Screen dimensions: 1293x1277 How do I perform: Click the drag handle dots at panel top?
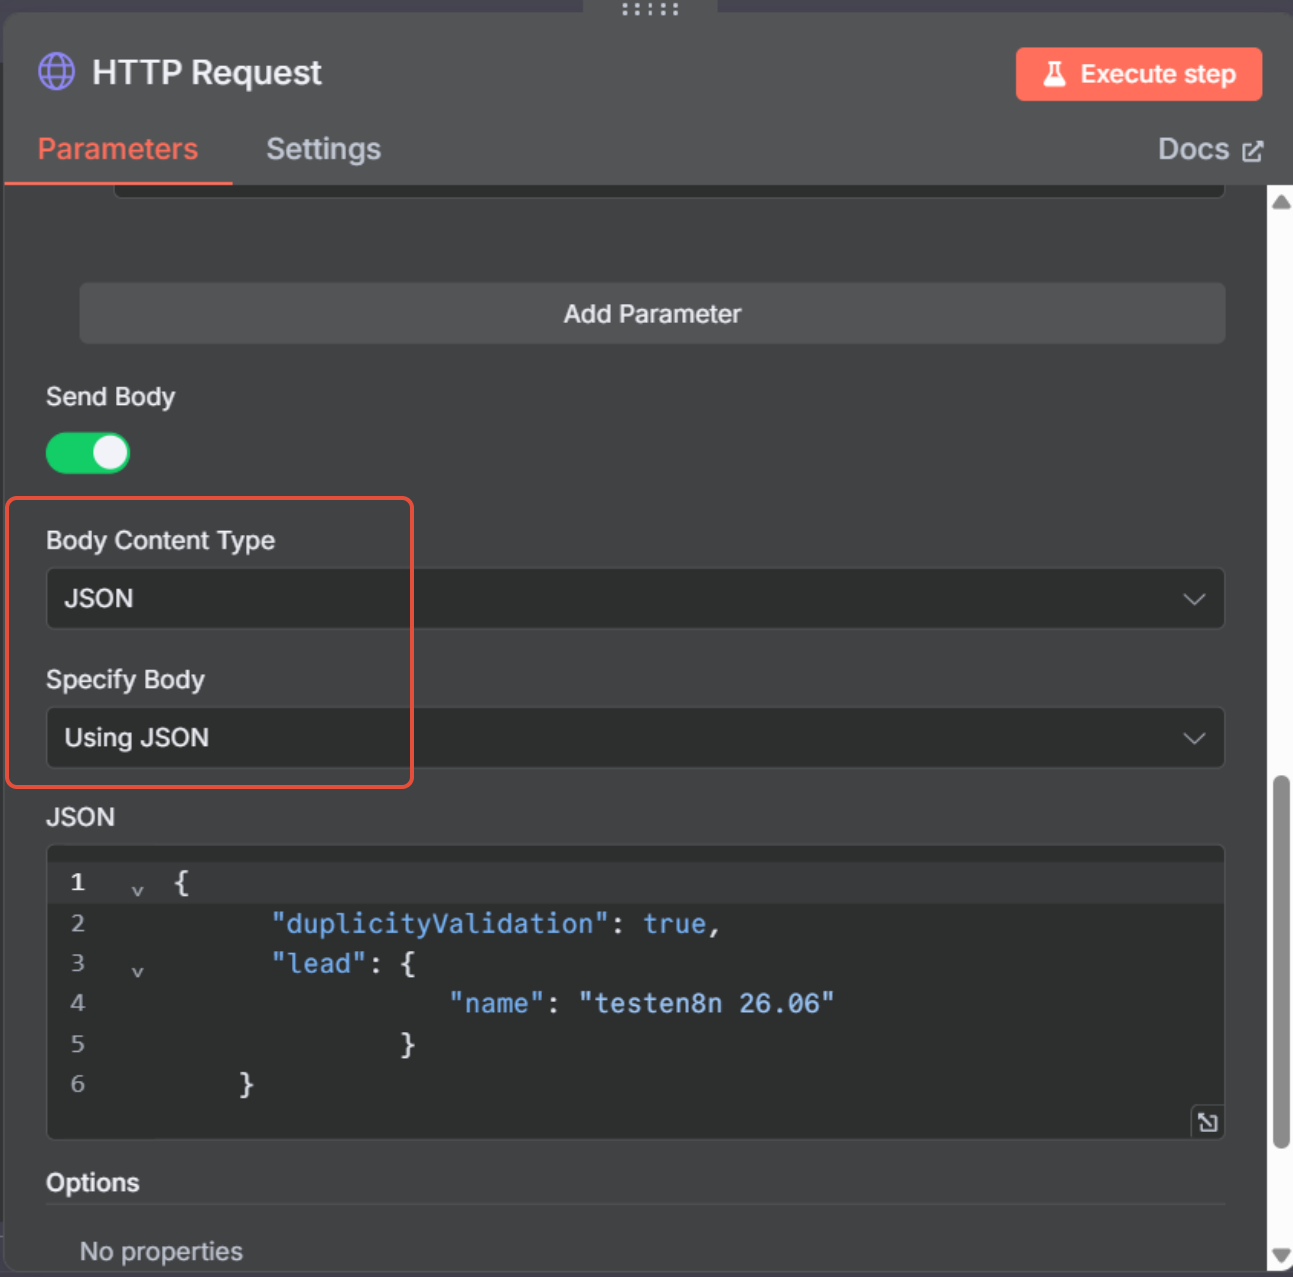click(650, 9)
